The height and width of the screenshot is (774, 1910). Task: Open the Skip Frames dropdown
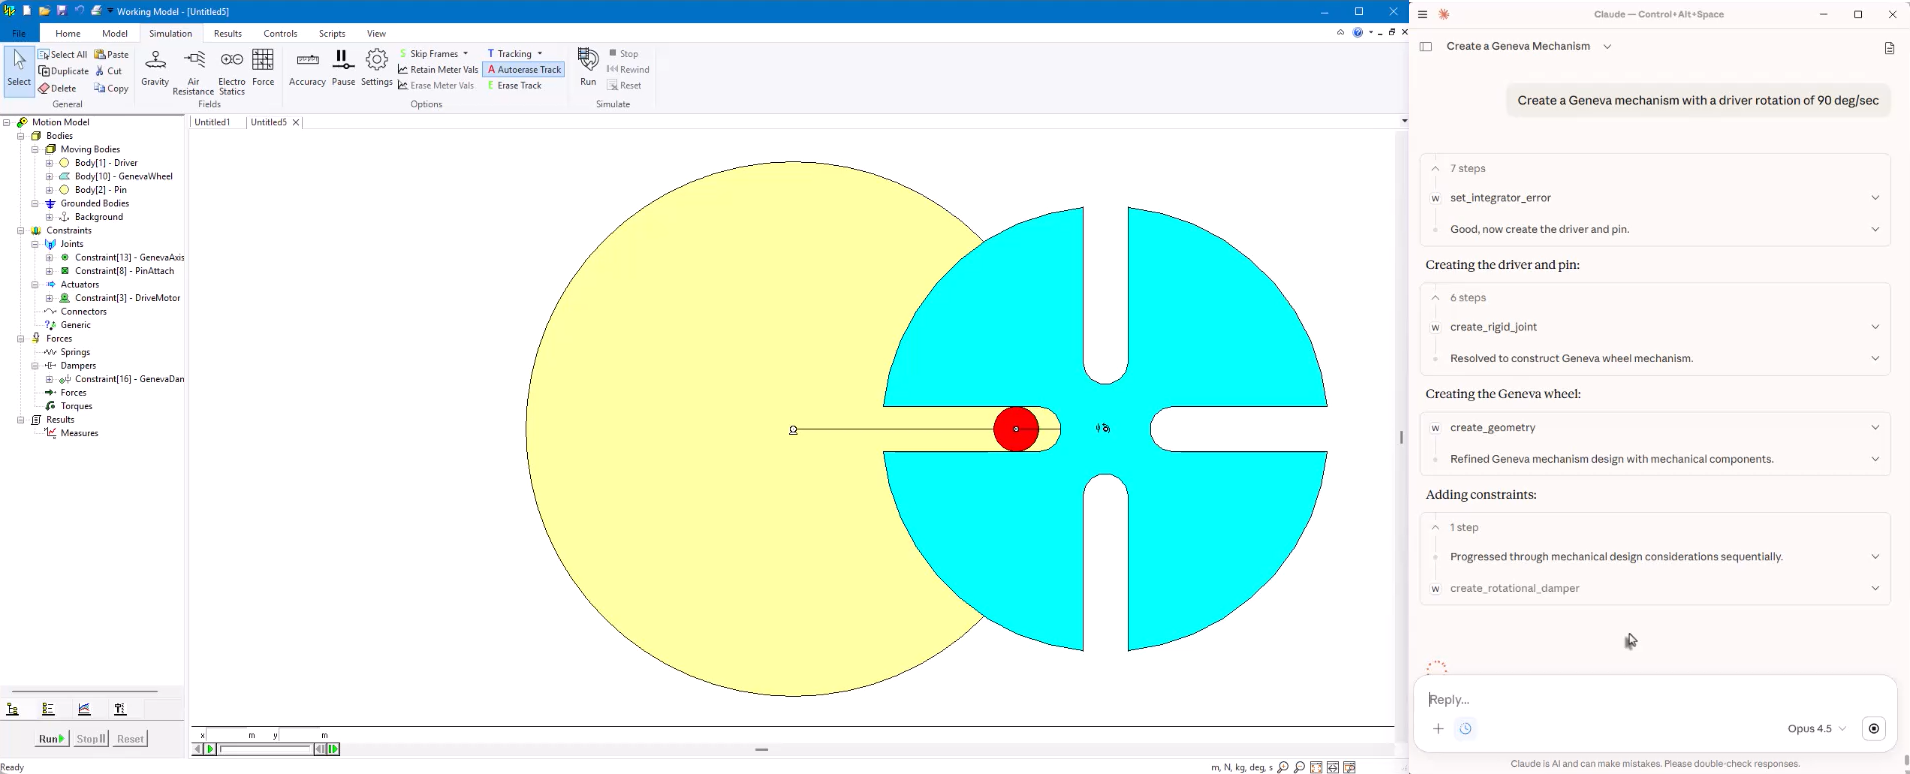pos(434,54)
